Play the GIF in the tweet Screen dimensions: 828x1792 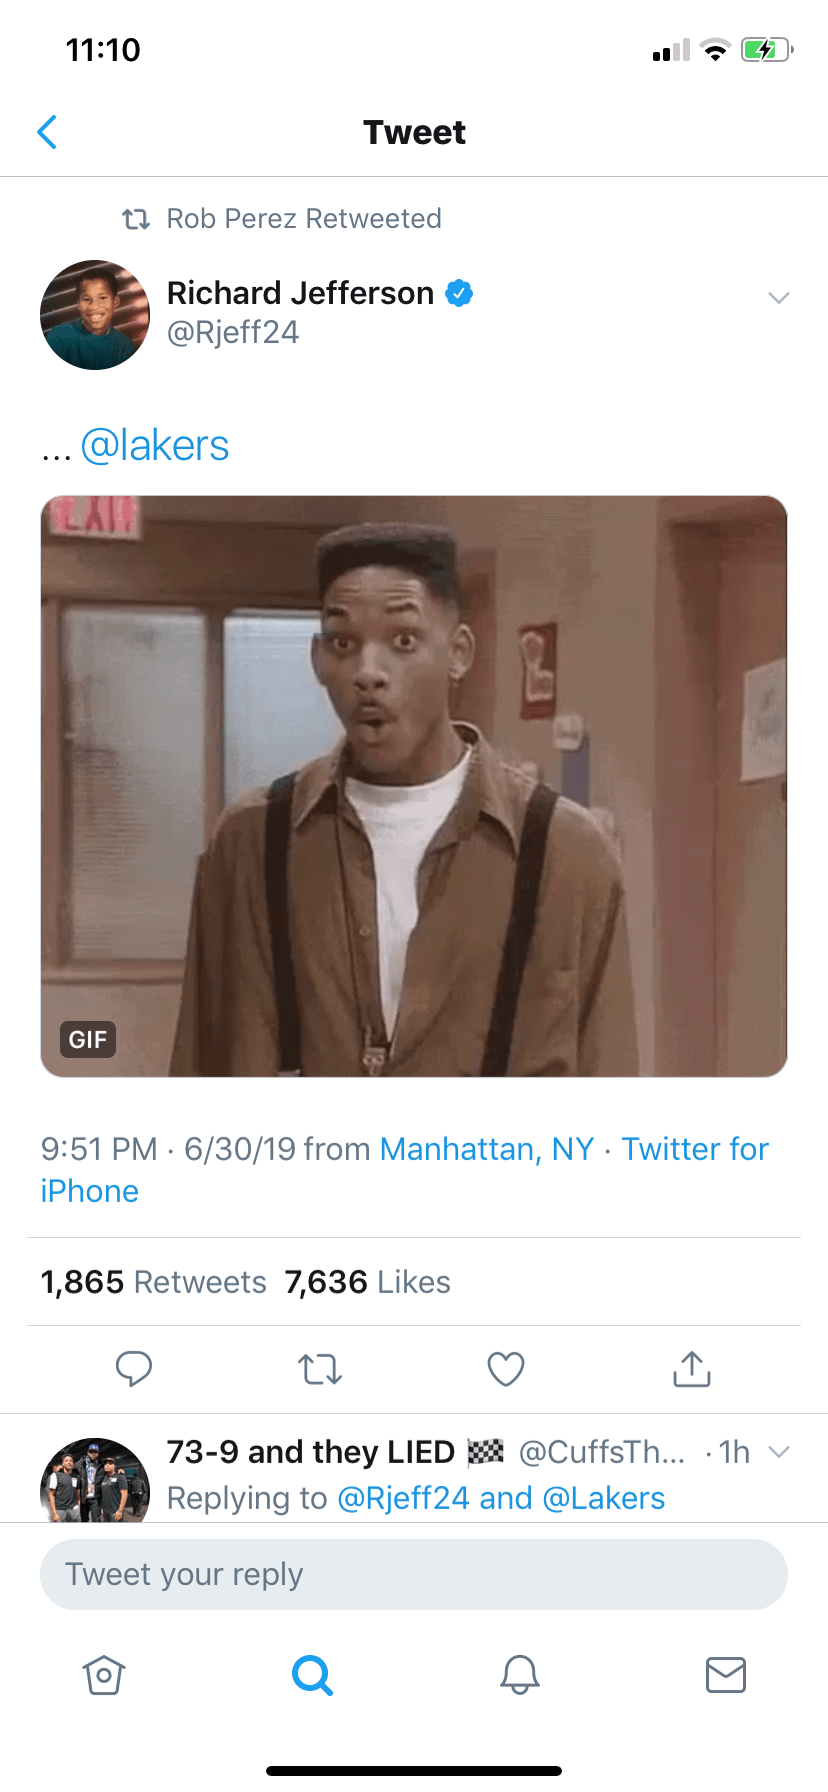414,786
